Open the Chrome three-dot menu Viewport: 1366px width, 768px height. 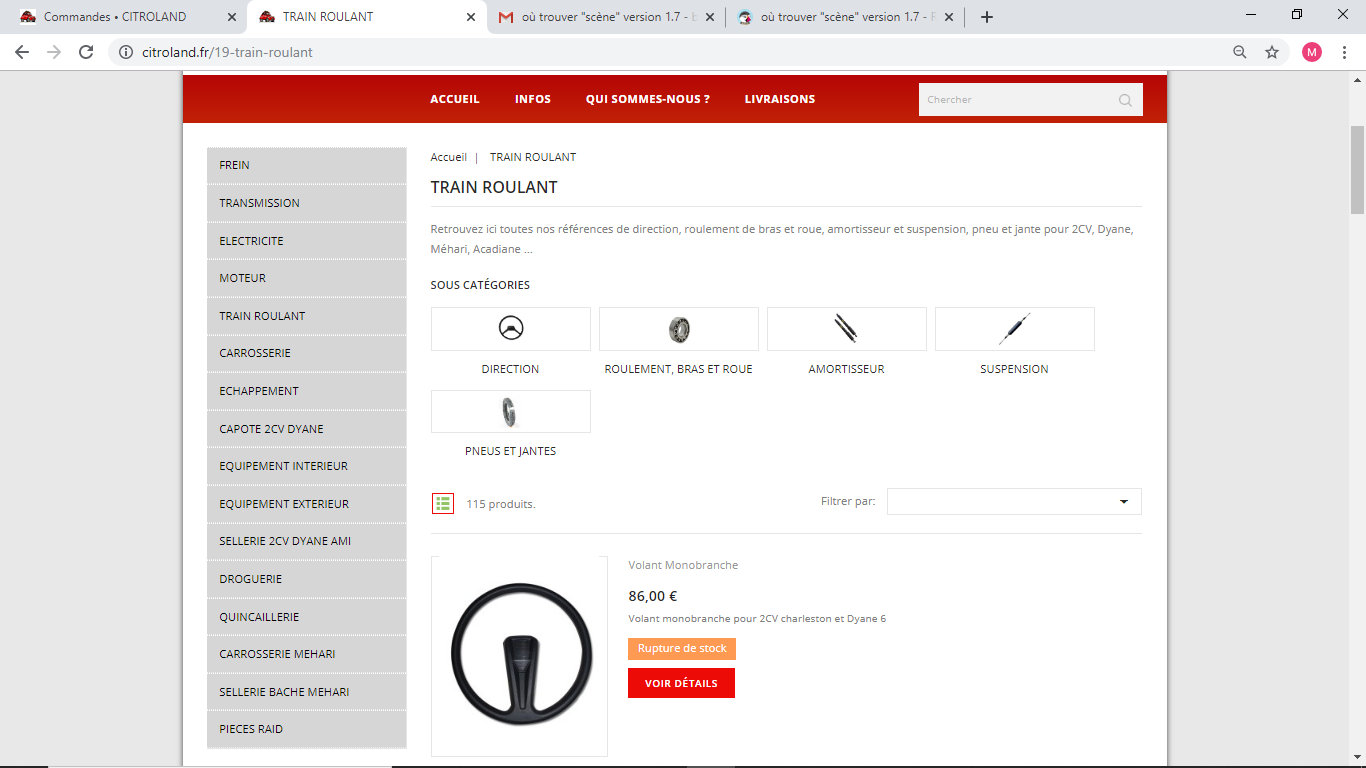(x=1345, y=52)
